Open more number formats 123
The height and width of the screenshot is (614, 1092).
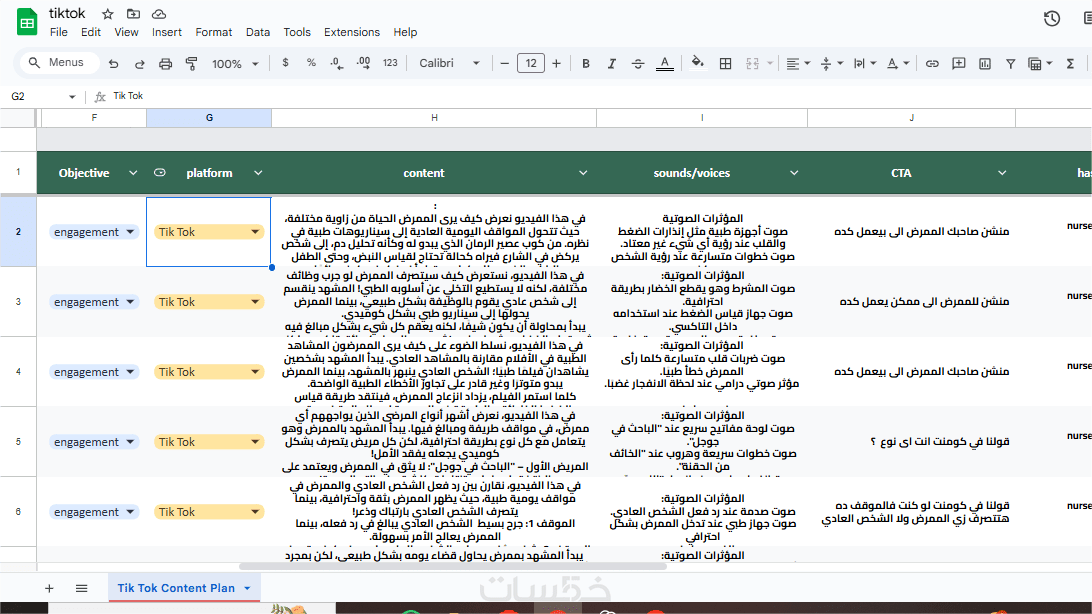point(390,63)
